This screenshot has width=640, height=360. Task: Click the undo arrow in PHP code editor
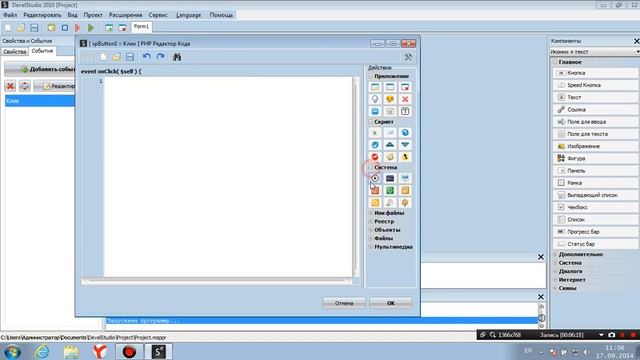pyautogui.click(x=147, y=57)
